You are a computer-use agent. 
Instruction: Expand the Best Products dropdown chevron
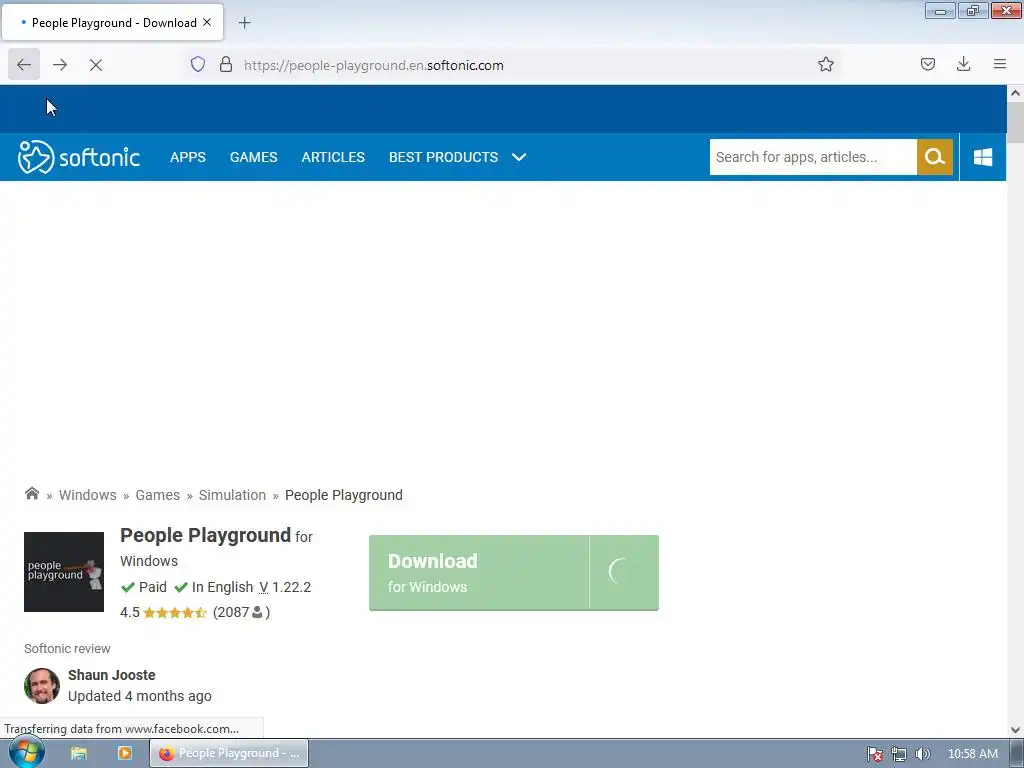(519, 157)
